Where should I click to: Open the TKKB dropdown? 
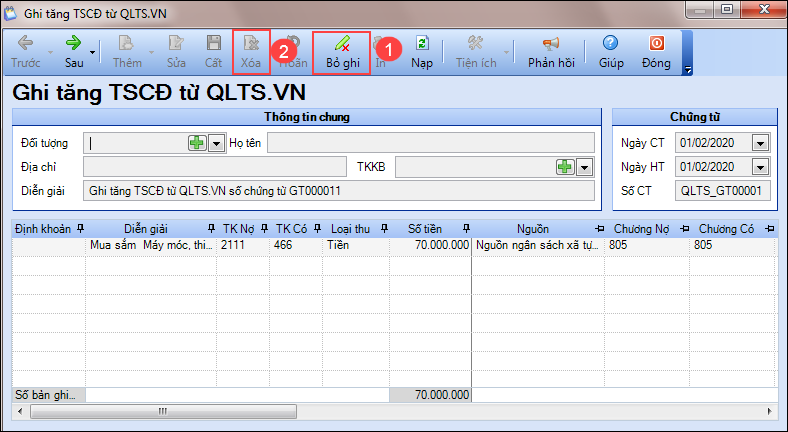click(584, 167)
